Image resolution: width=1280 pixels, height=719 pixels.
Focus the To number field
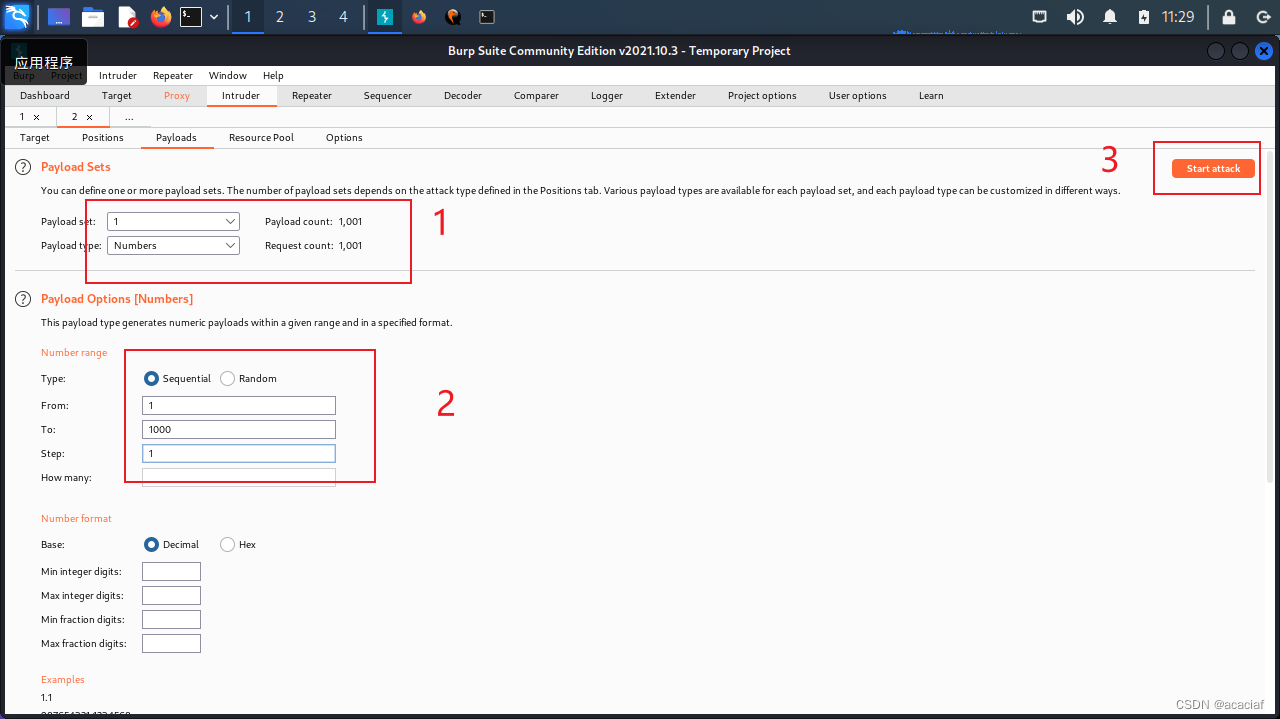click(x=239, y=429)
